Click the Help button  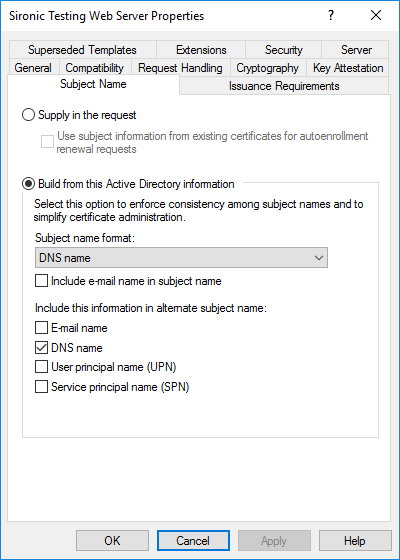[x=355, y=540]
